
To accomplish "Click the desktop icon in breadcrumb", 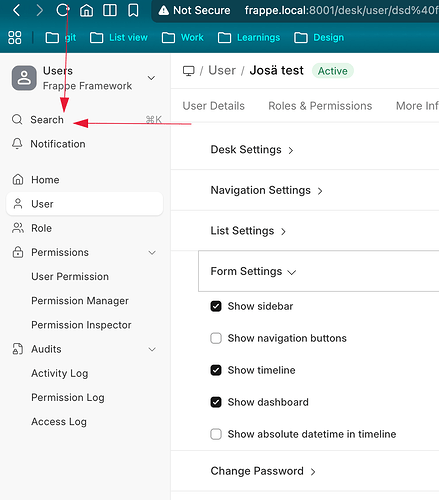I will click(189, 71).
